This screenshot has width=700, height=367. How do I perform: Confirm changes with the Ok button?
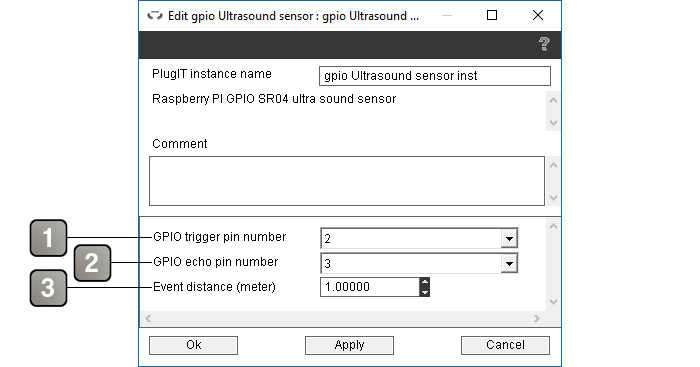193,345
